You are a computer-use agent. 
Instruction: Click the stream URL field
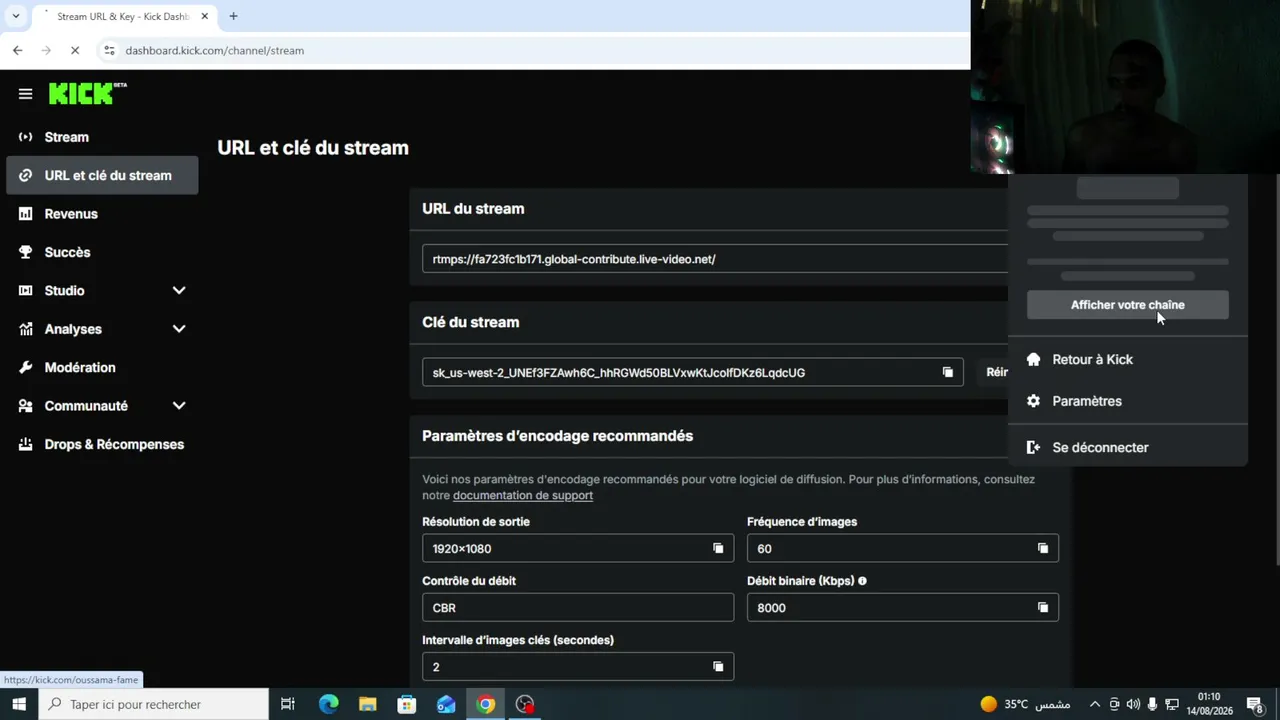click(715, 259)
